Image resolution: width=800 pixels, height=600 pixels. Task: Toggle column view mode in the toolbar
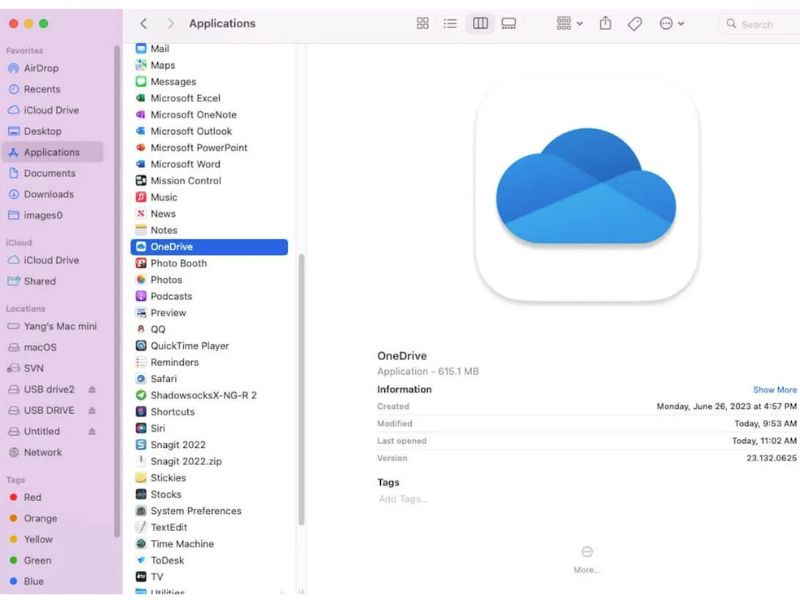click(x=480, y=23)
